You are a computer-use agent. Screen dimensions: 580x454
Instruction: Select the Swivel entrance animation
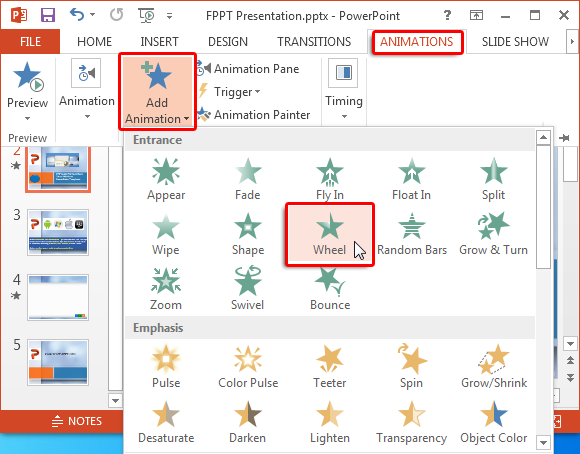[x=247, y=289]
